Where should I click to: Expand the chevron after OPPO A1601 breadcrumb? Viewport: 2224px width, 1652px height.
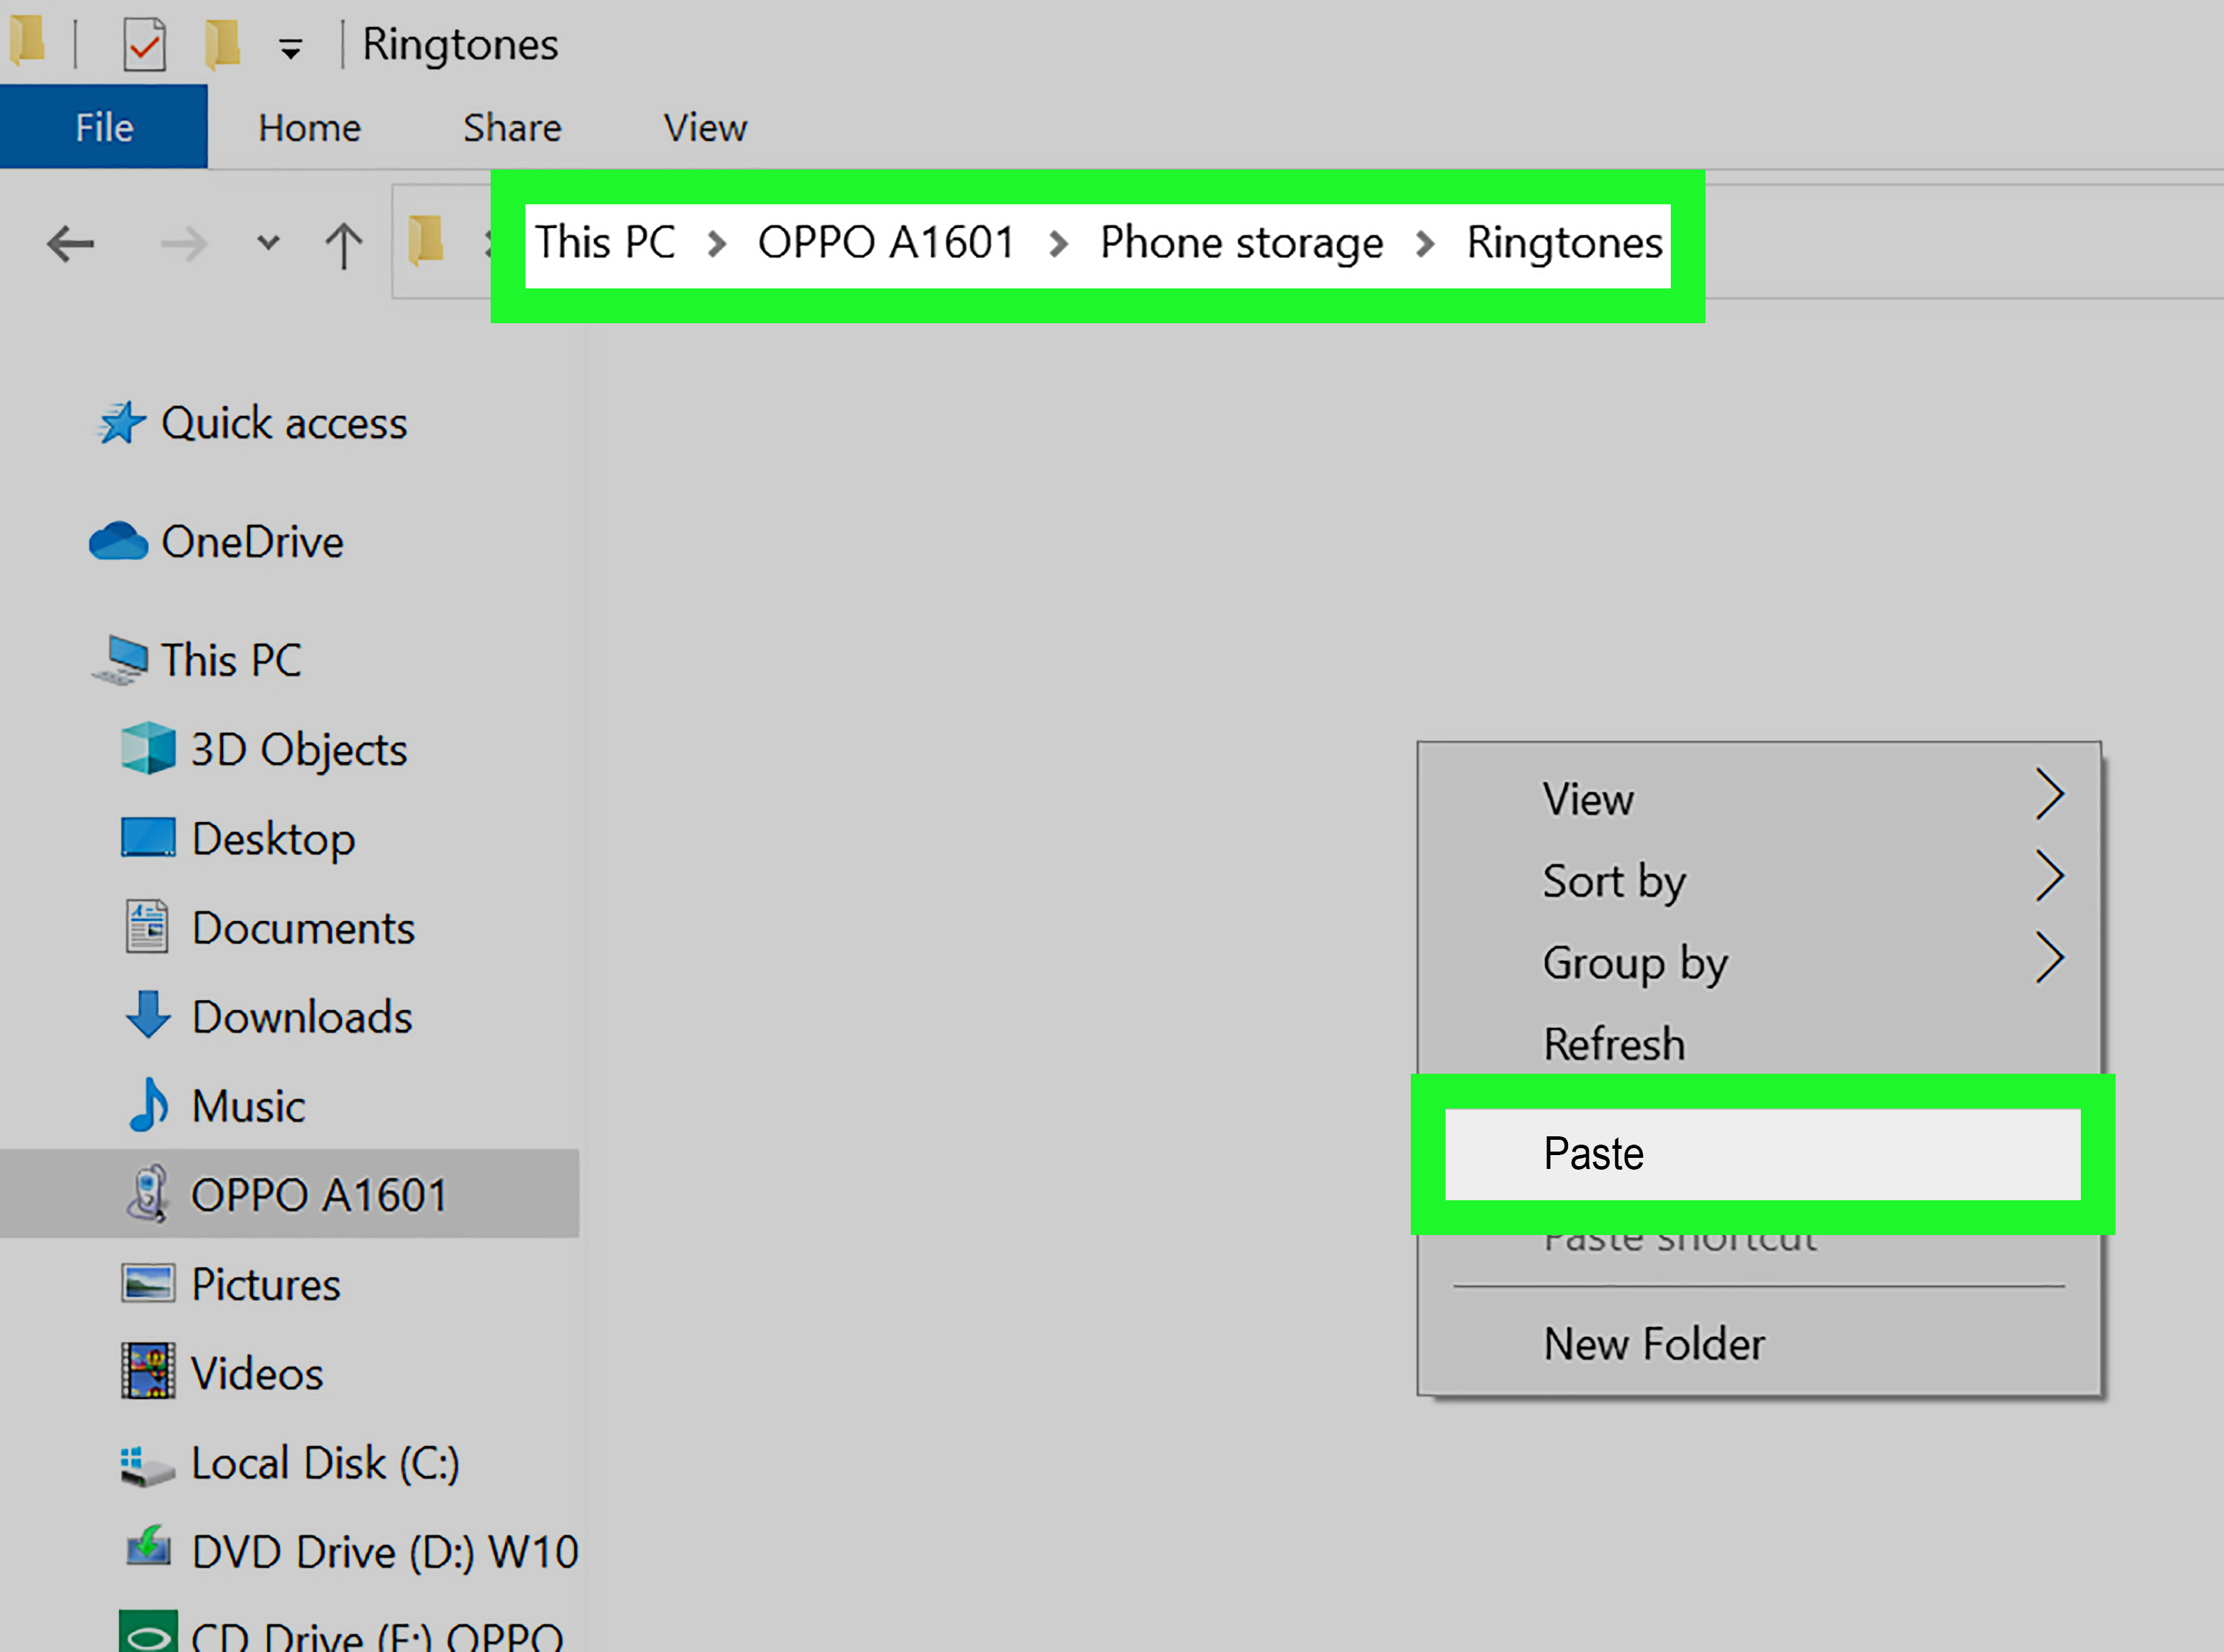tap(1058, 244)
